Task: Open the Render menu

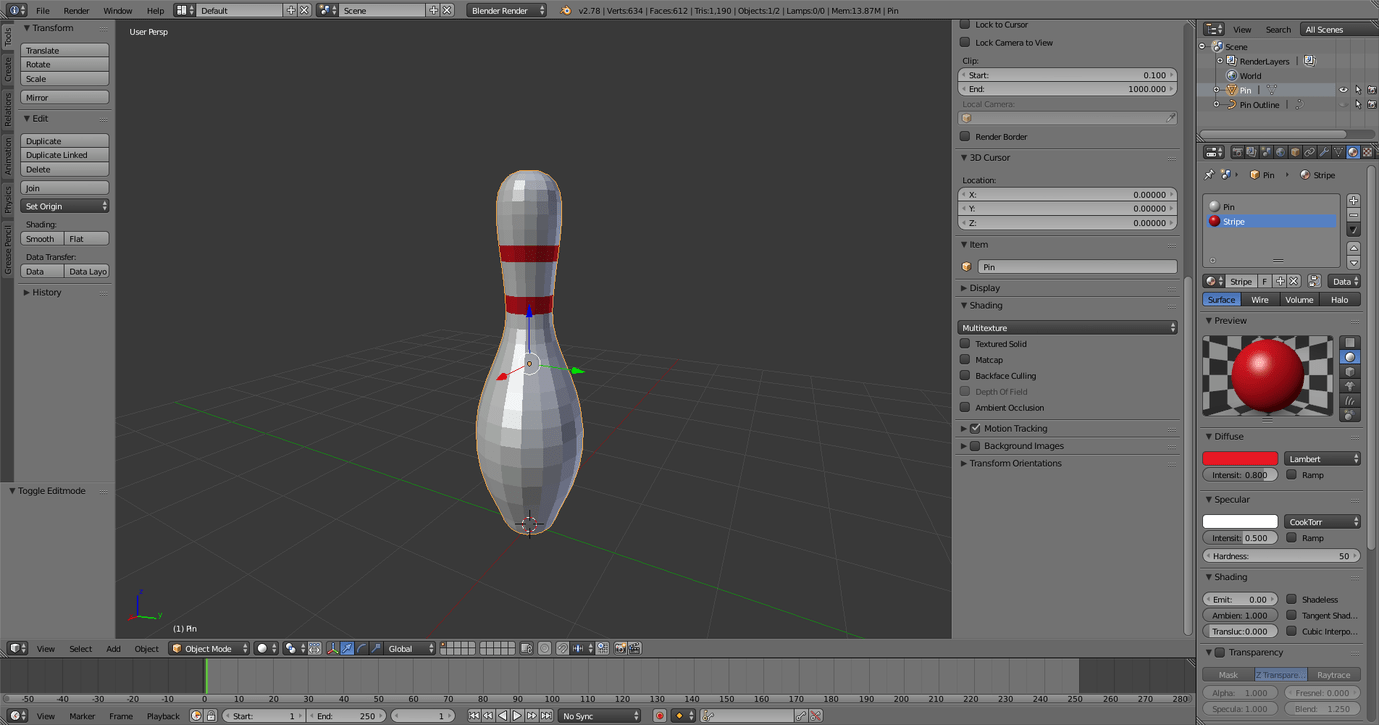Action: point(76,11)
